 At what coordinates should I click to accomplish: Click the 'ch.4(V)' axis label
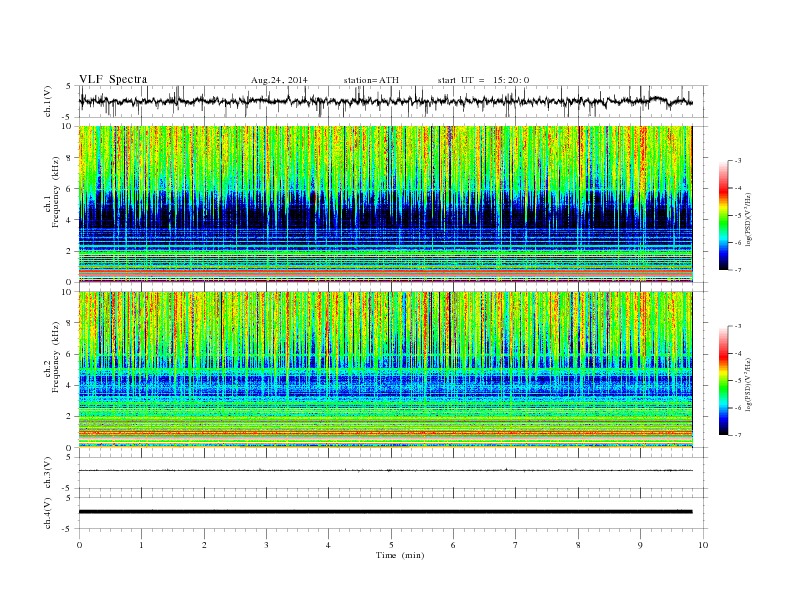click(48, 514)
